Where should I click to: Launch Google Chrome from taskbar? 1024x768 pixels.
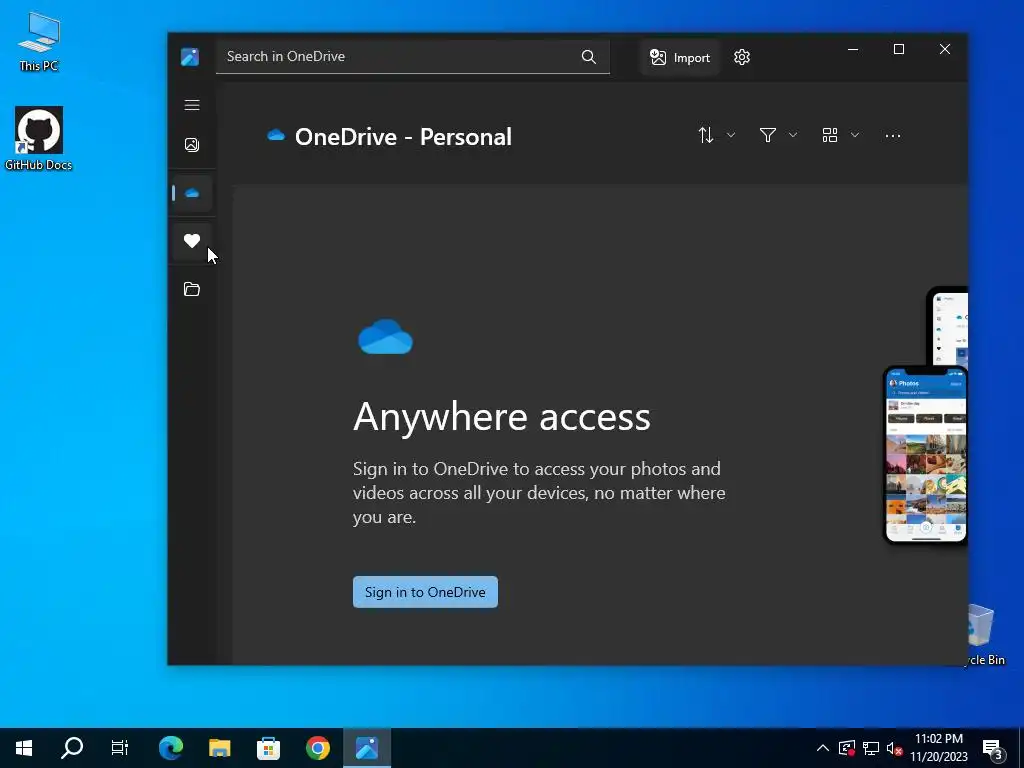[317, 748]
